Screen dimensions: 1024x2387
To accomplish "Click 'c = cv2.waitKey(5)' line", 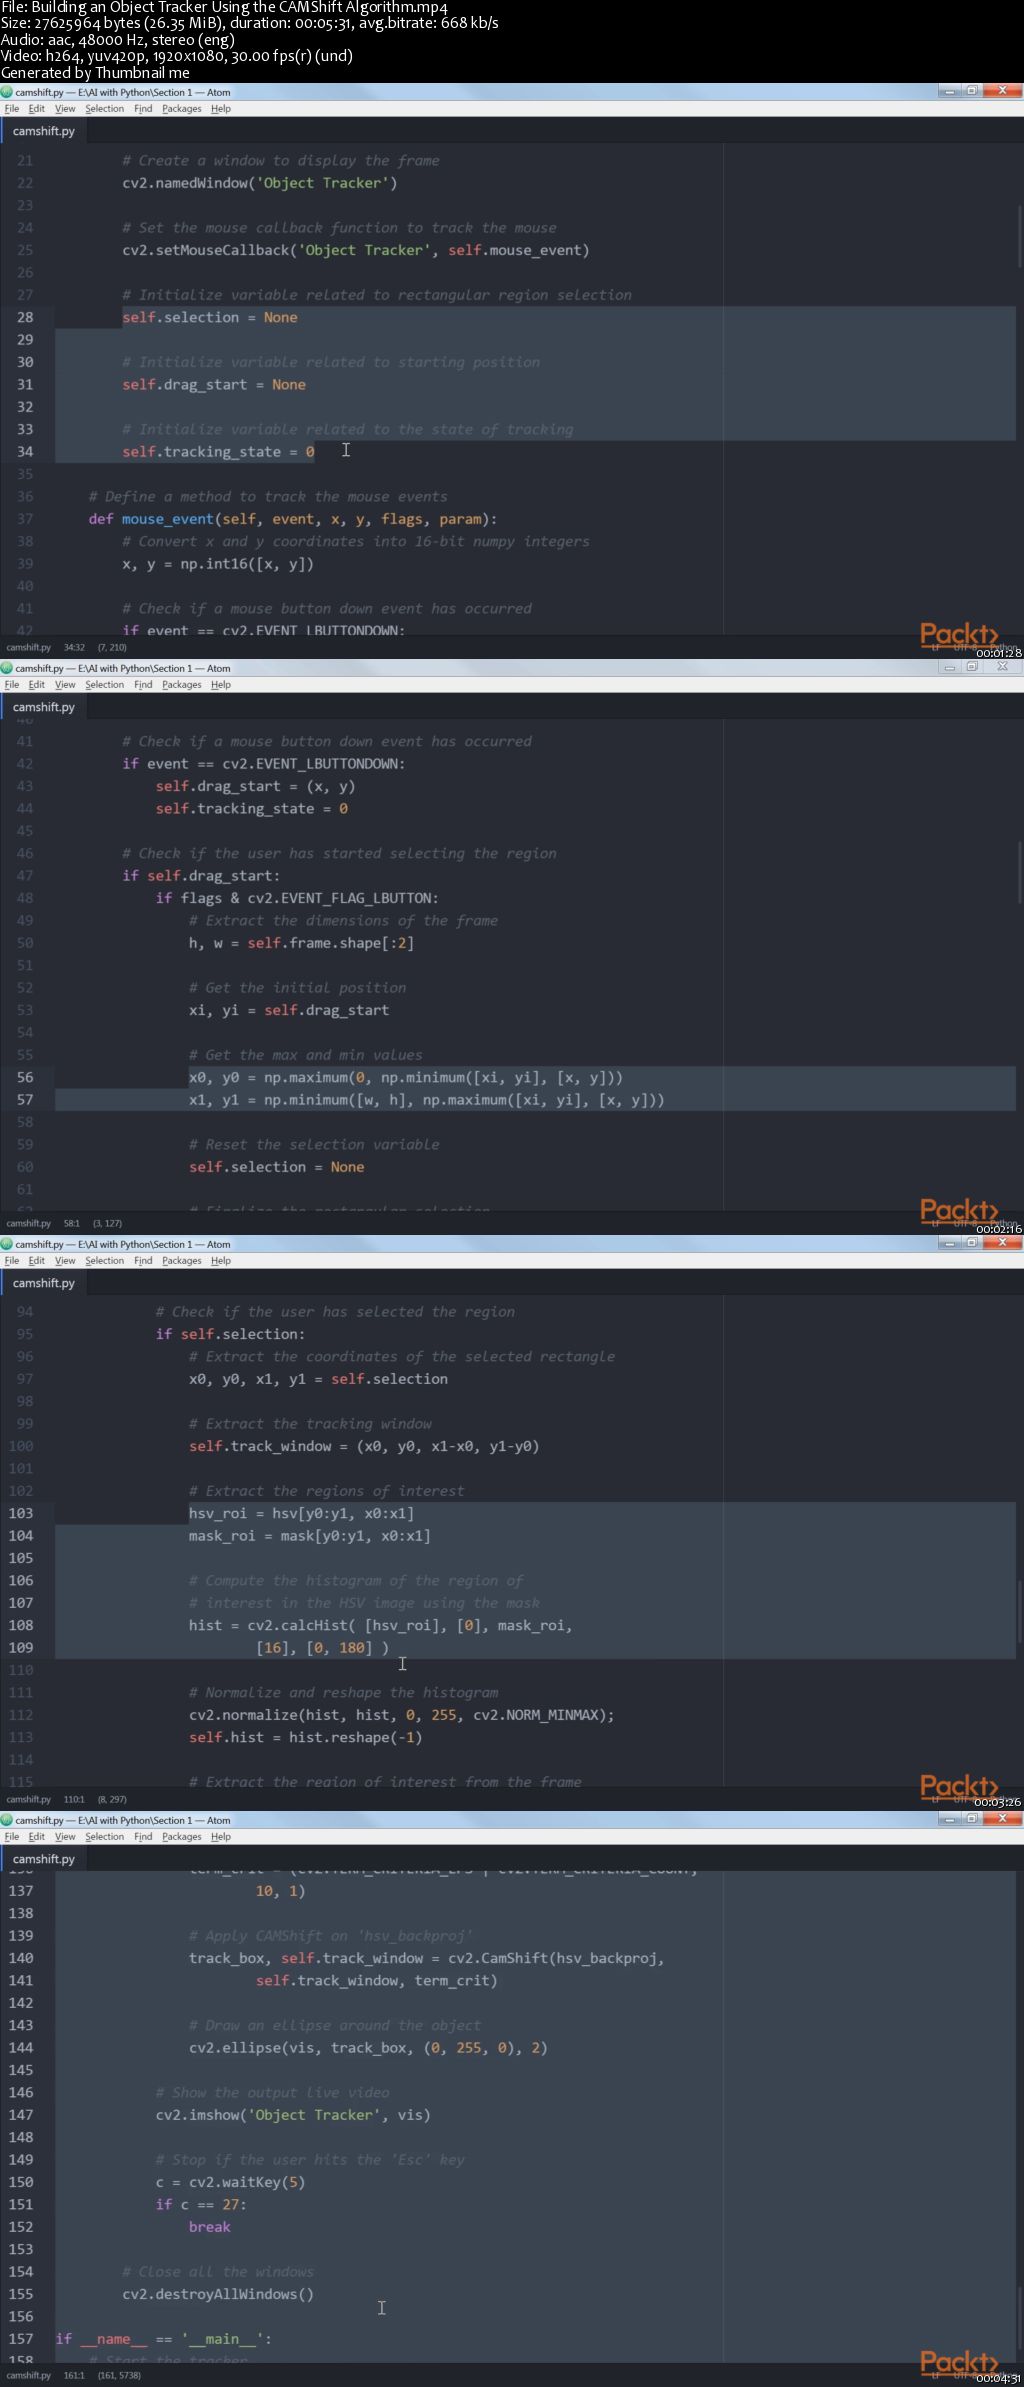I will coord(230,2182).
